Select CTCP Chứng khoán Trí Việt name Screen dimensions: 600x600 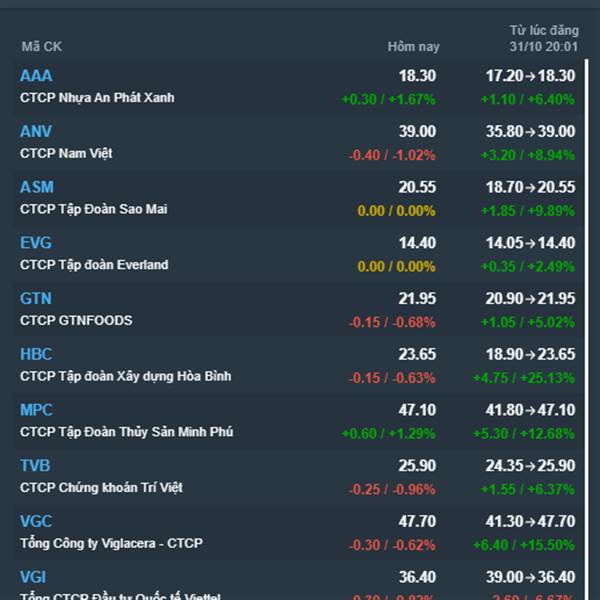[x=101, y=488]
